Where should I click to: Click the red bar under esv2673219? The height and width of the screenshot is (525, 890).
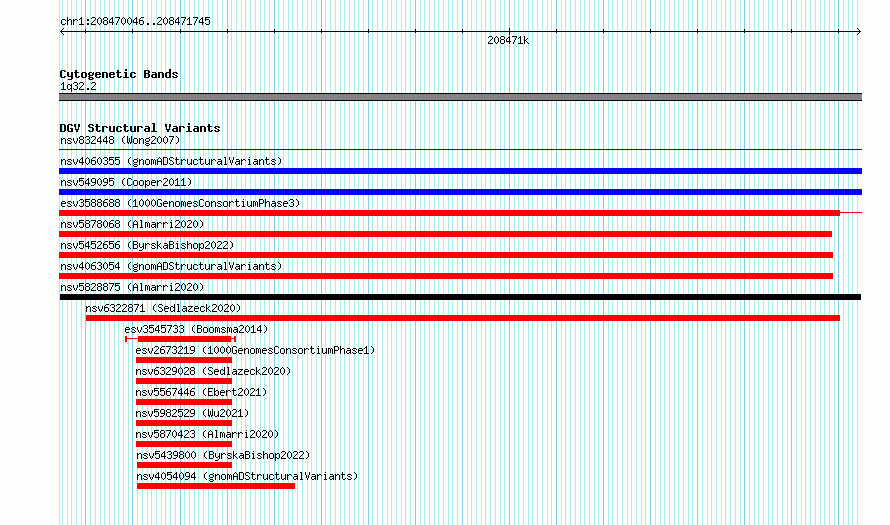point(184,360)
